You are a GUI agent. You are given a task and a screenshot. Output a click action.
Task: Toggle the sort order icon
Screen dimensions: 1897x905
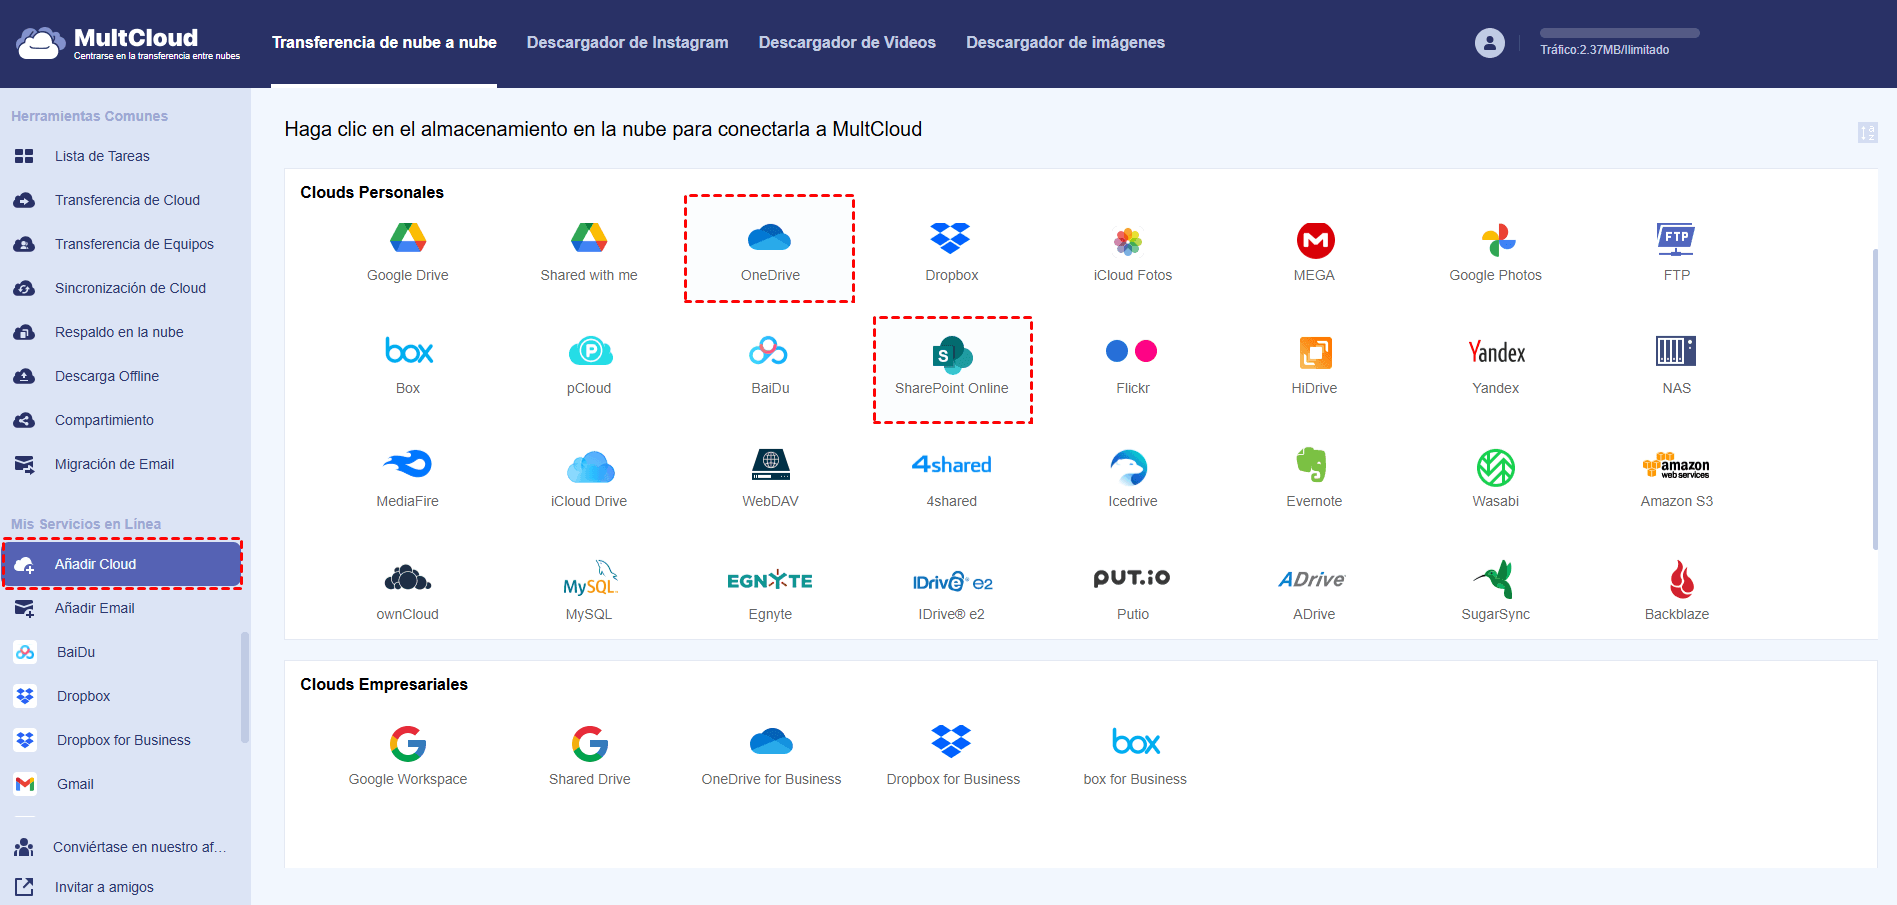1867,132
